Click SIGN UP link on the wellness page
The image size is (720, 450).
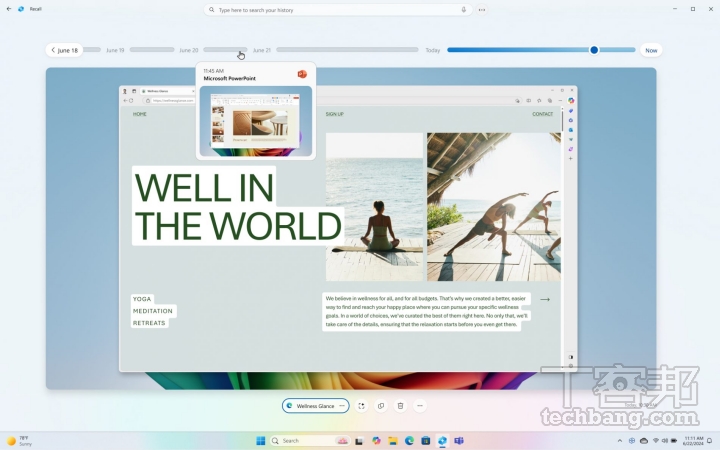click(x=335, y=114)
